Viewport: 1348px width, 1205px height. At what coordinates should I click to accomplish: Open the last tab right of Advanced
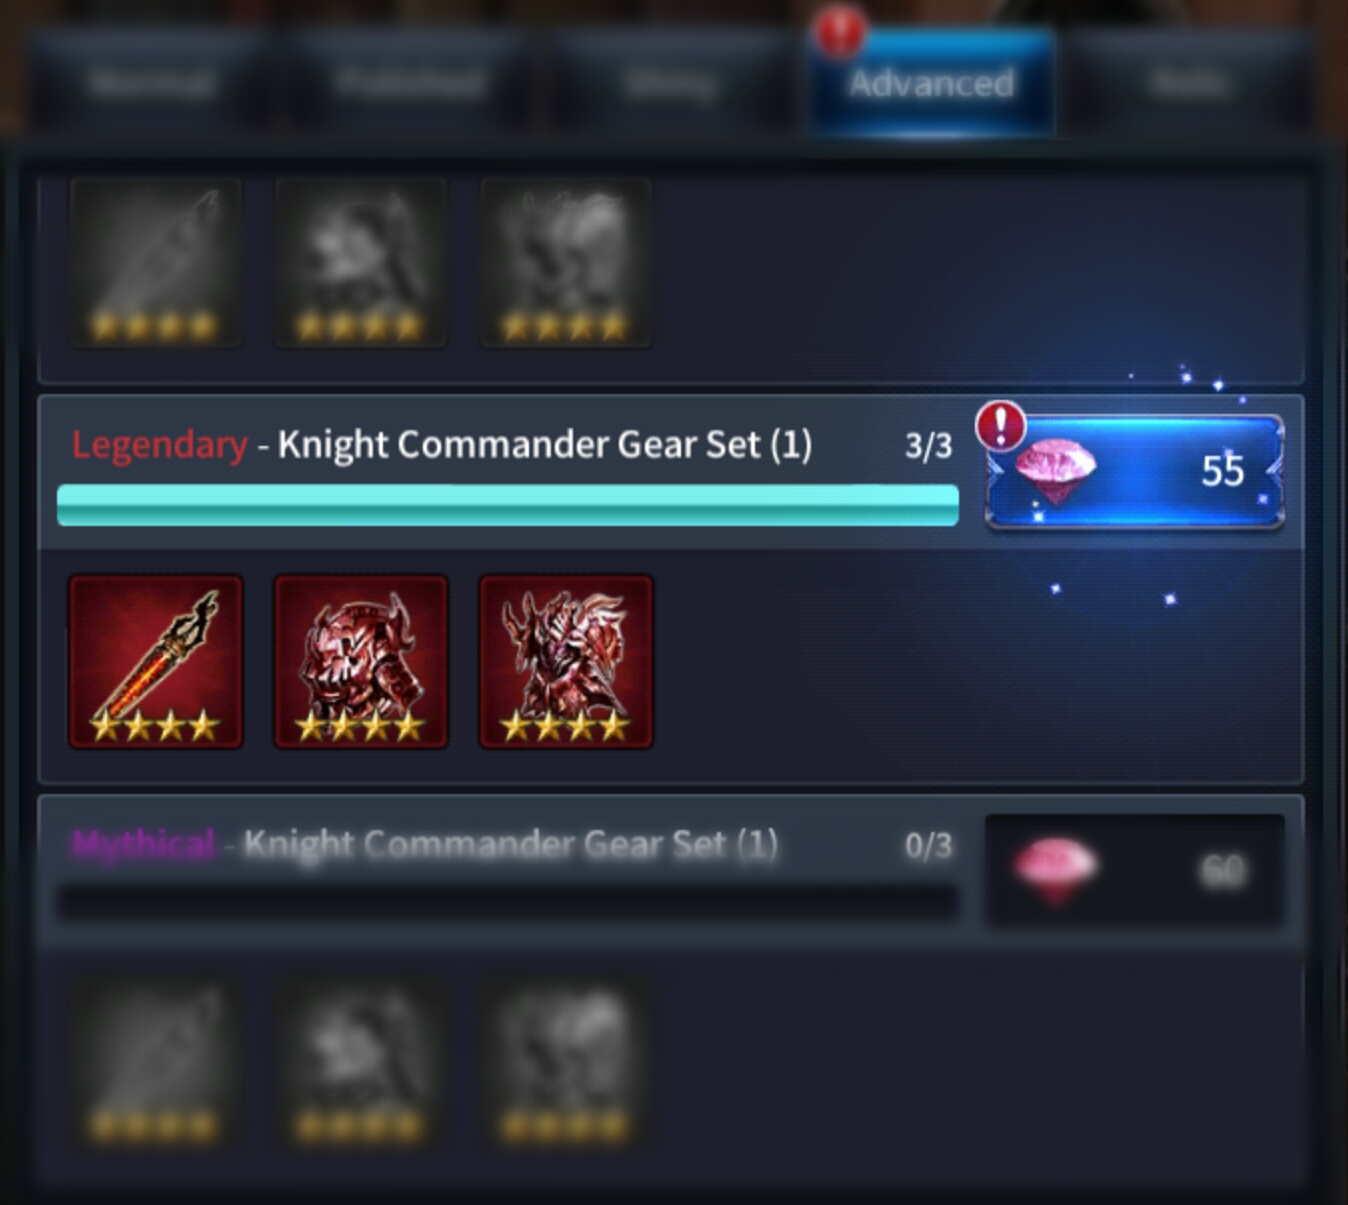coord(1189,82)
